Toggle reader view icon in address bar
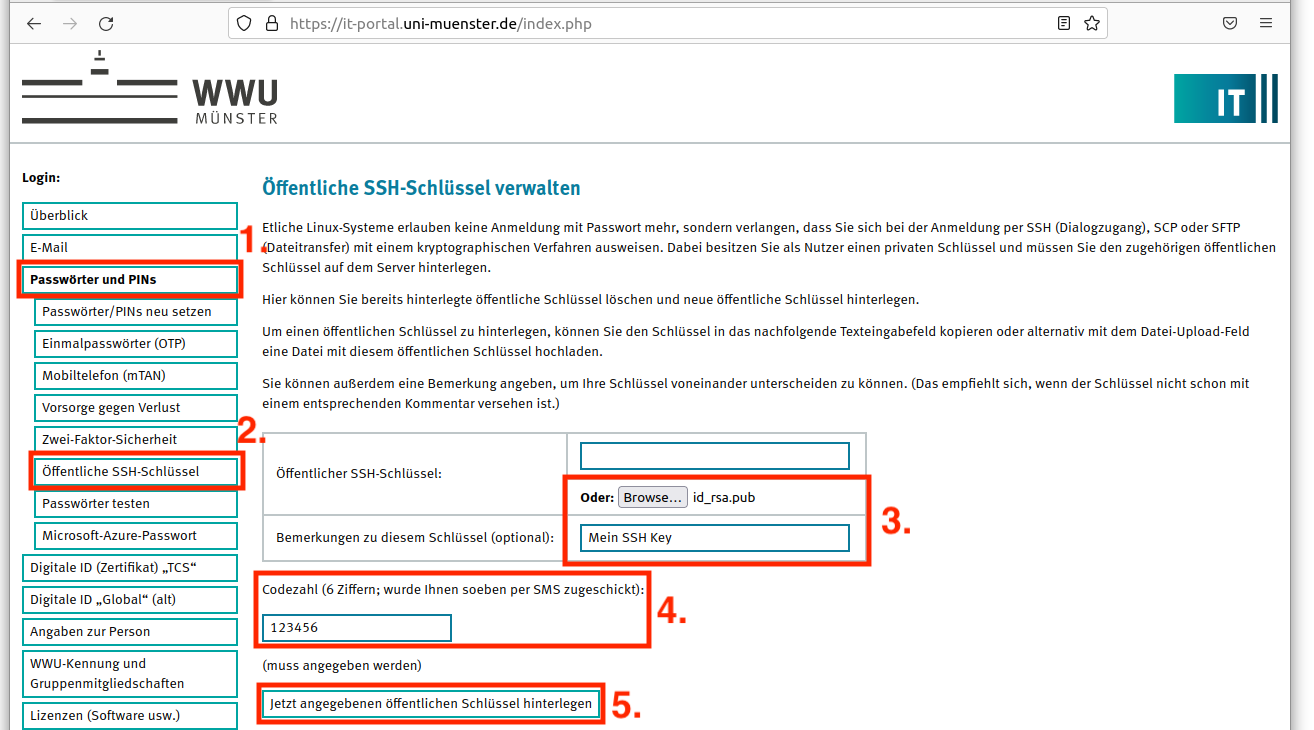Viewport: 1314px width, 730px height. [x=1064, y=23]
